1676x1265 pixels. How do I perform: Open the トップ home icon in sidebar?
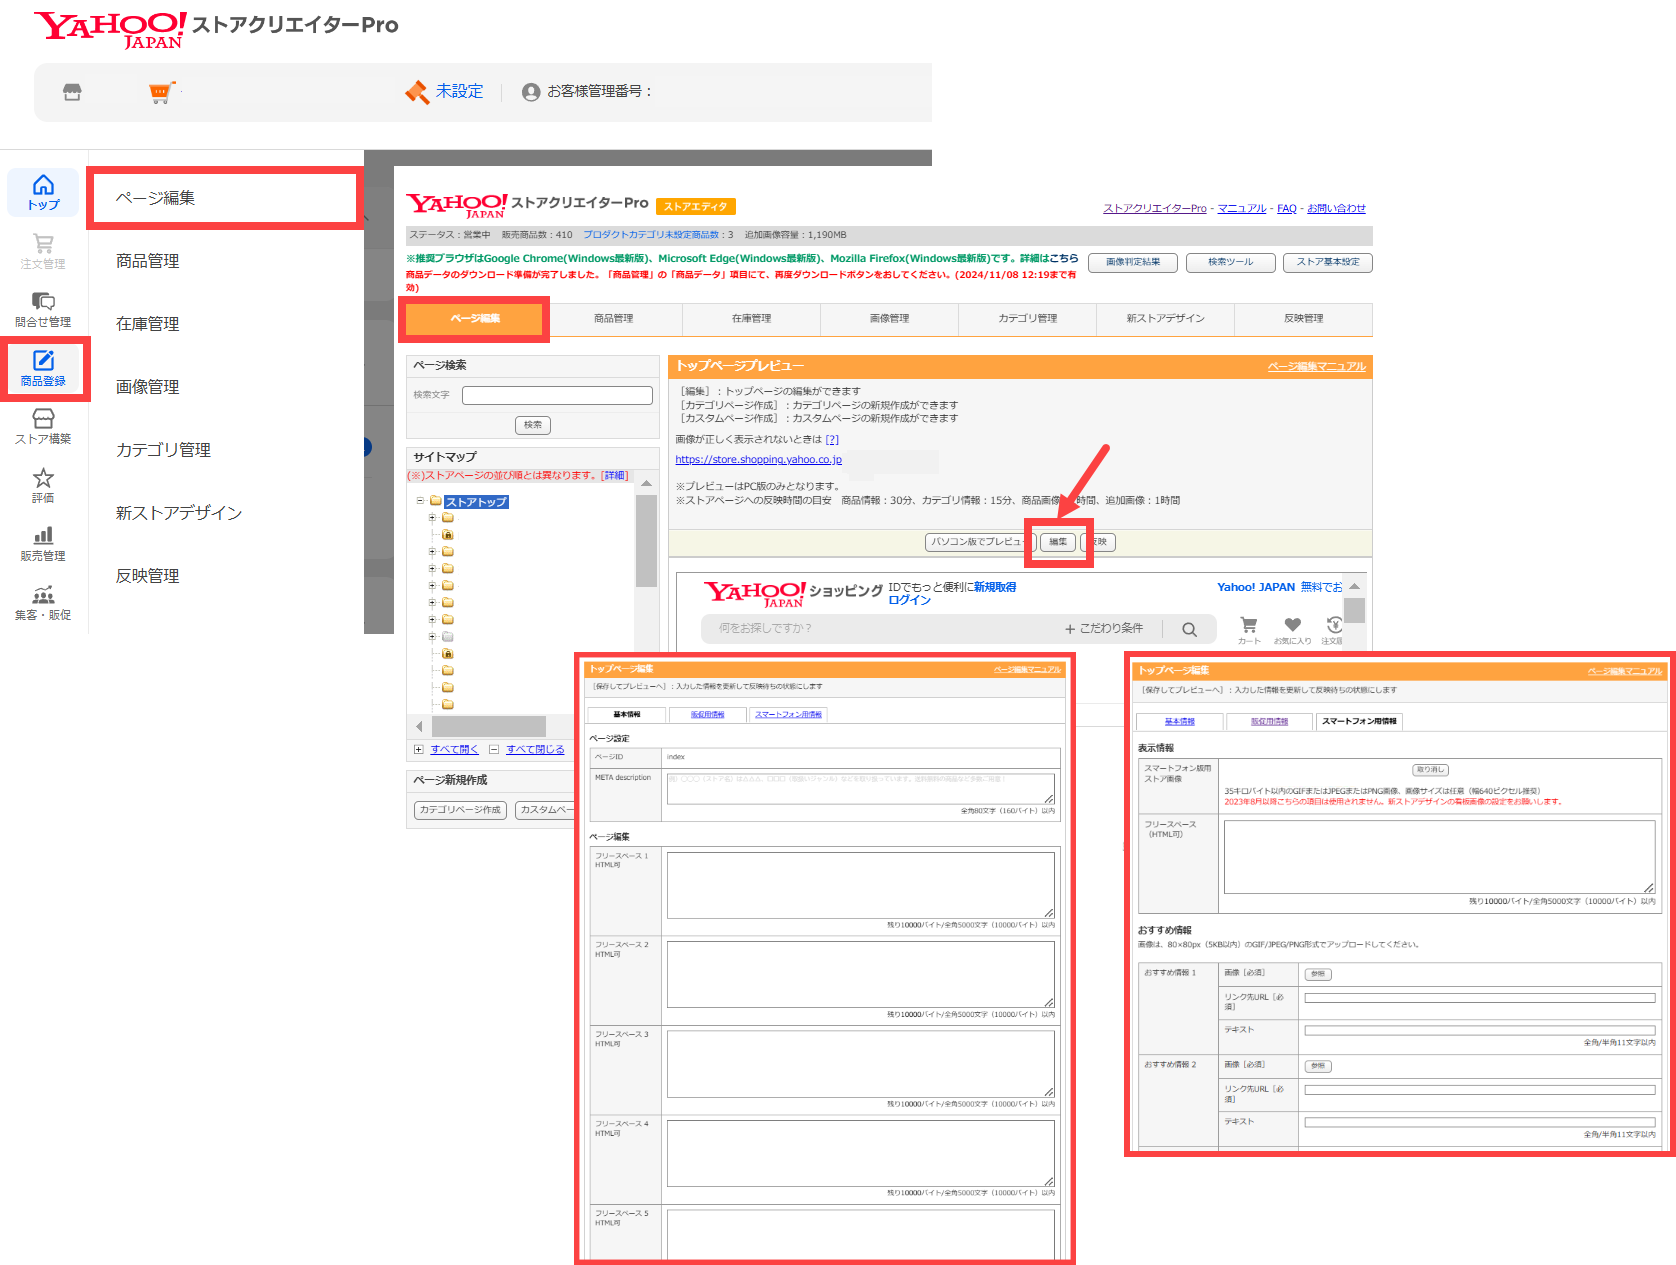[43, 192]
